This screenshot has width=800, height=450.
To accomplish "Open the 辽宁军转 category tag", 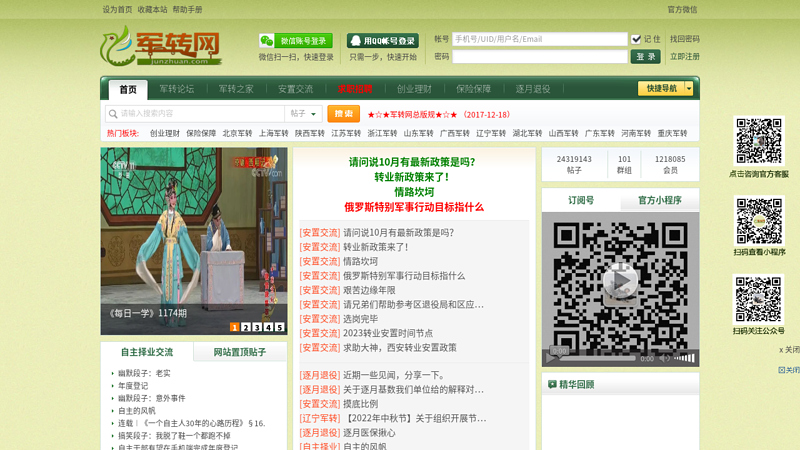I will [320, 418].
